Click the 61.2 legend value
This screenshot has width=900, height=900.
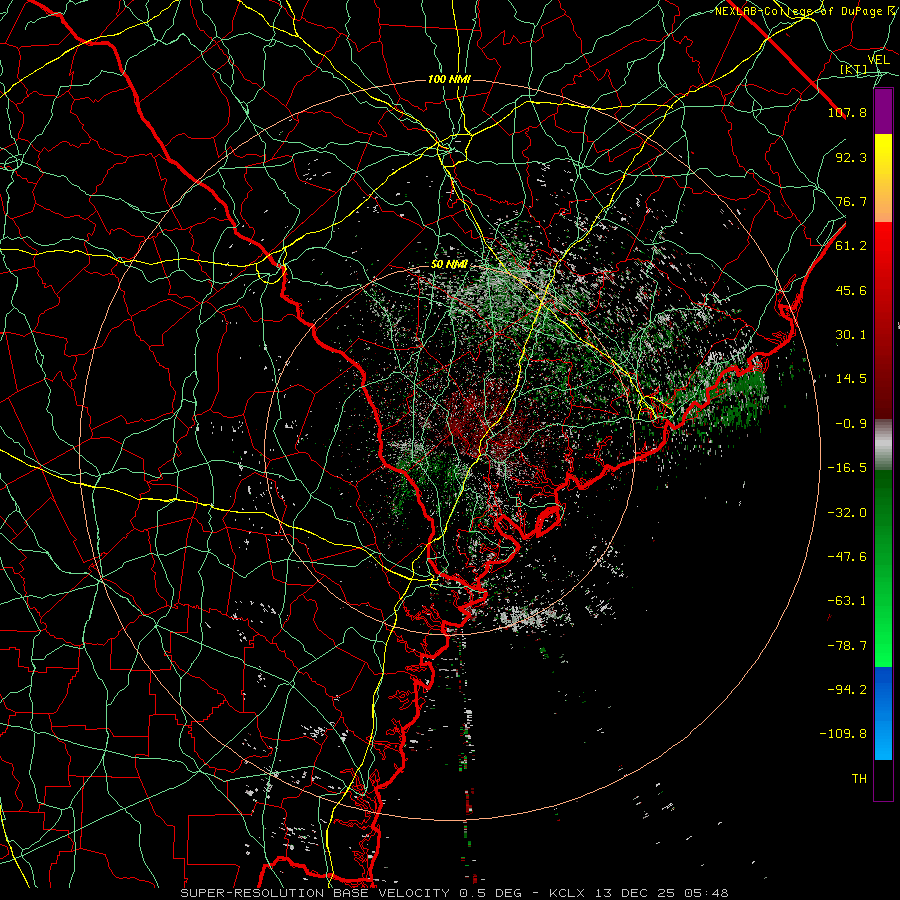[851, 246]
